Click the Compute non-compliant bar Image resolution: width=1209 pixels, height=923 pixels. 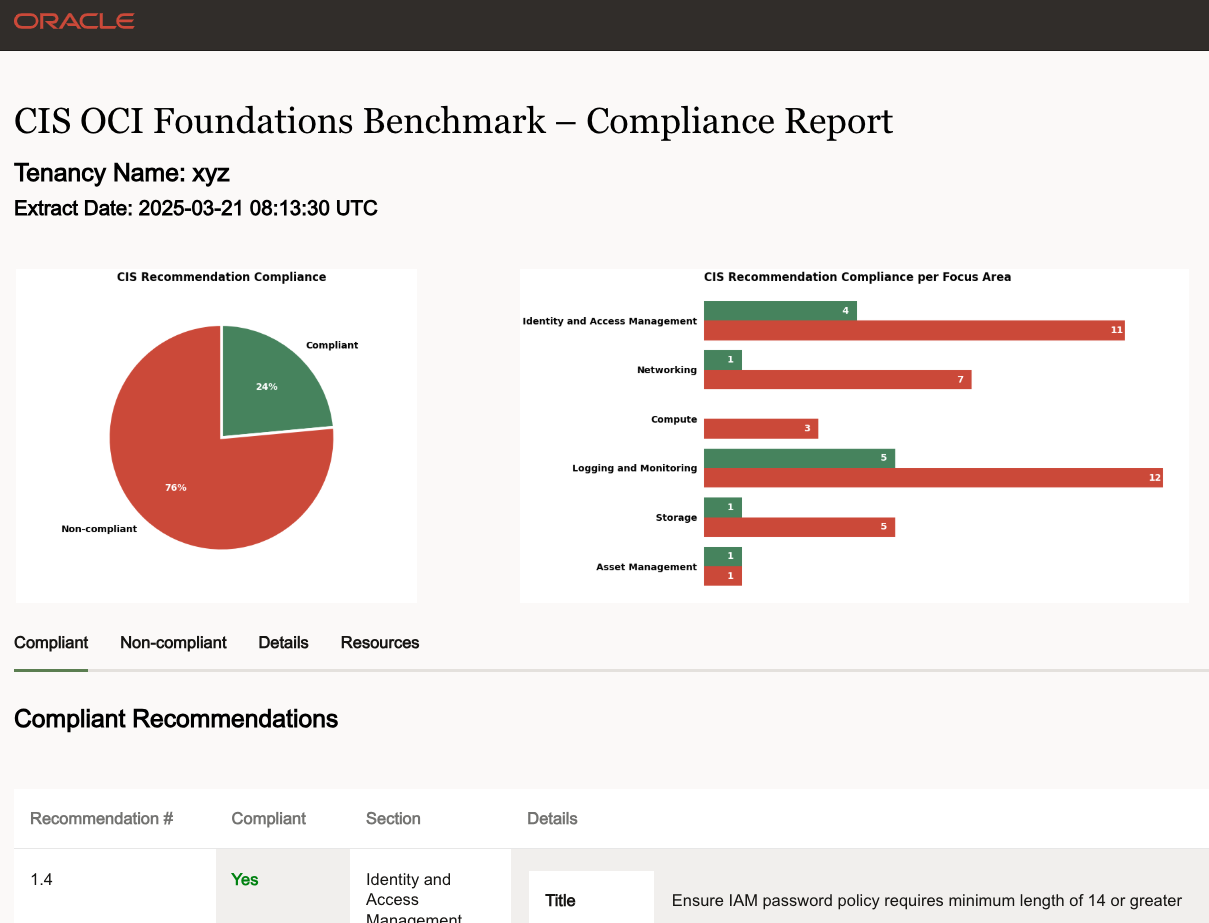click(x=760, y=428)
